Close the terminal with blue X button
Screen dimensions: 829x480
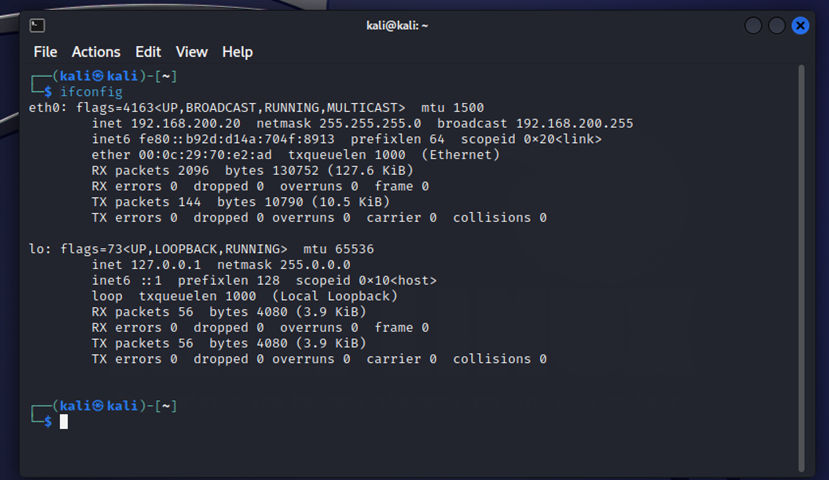click(800, 25)
